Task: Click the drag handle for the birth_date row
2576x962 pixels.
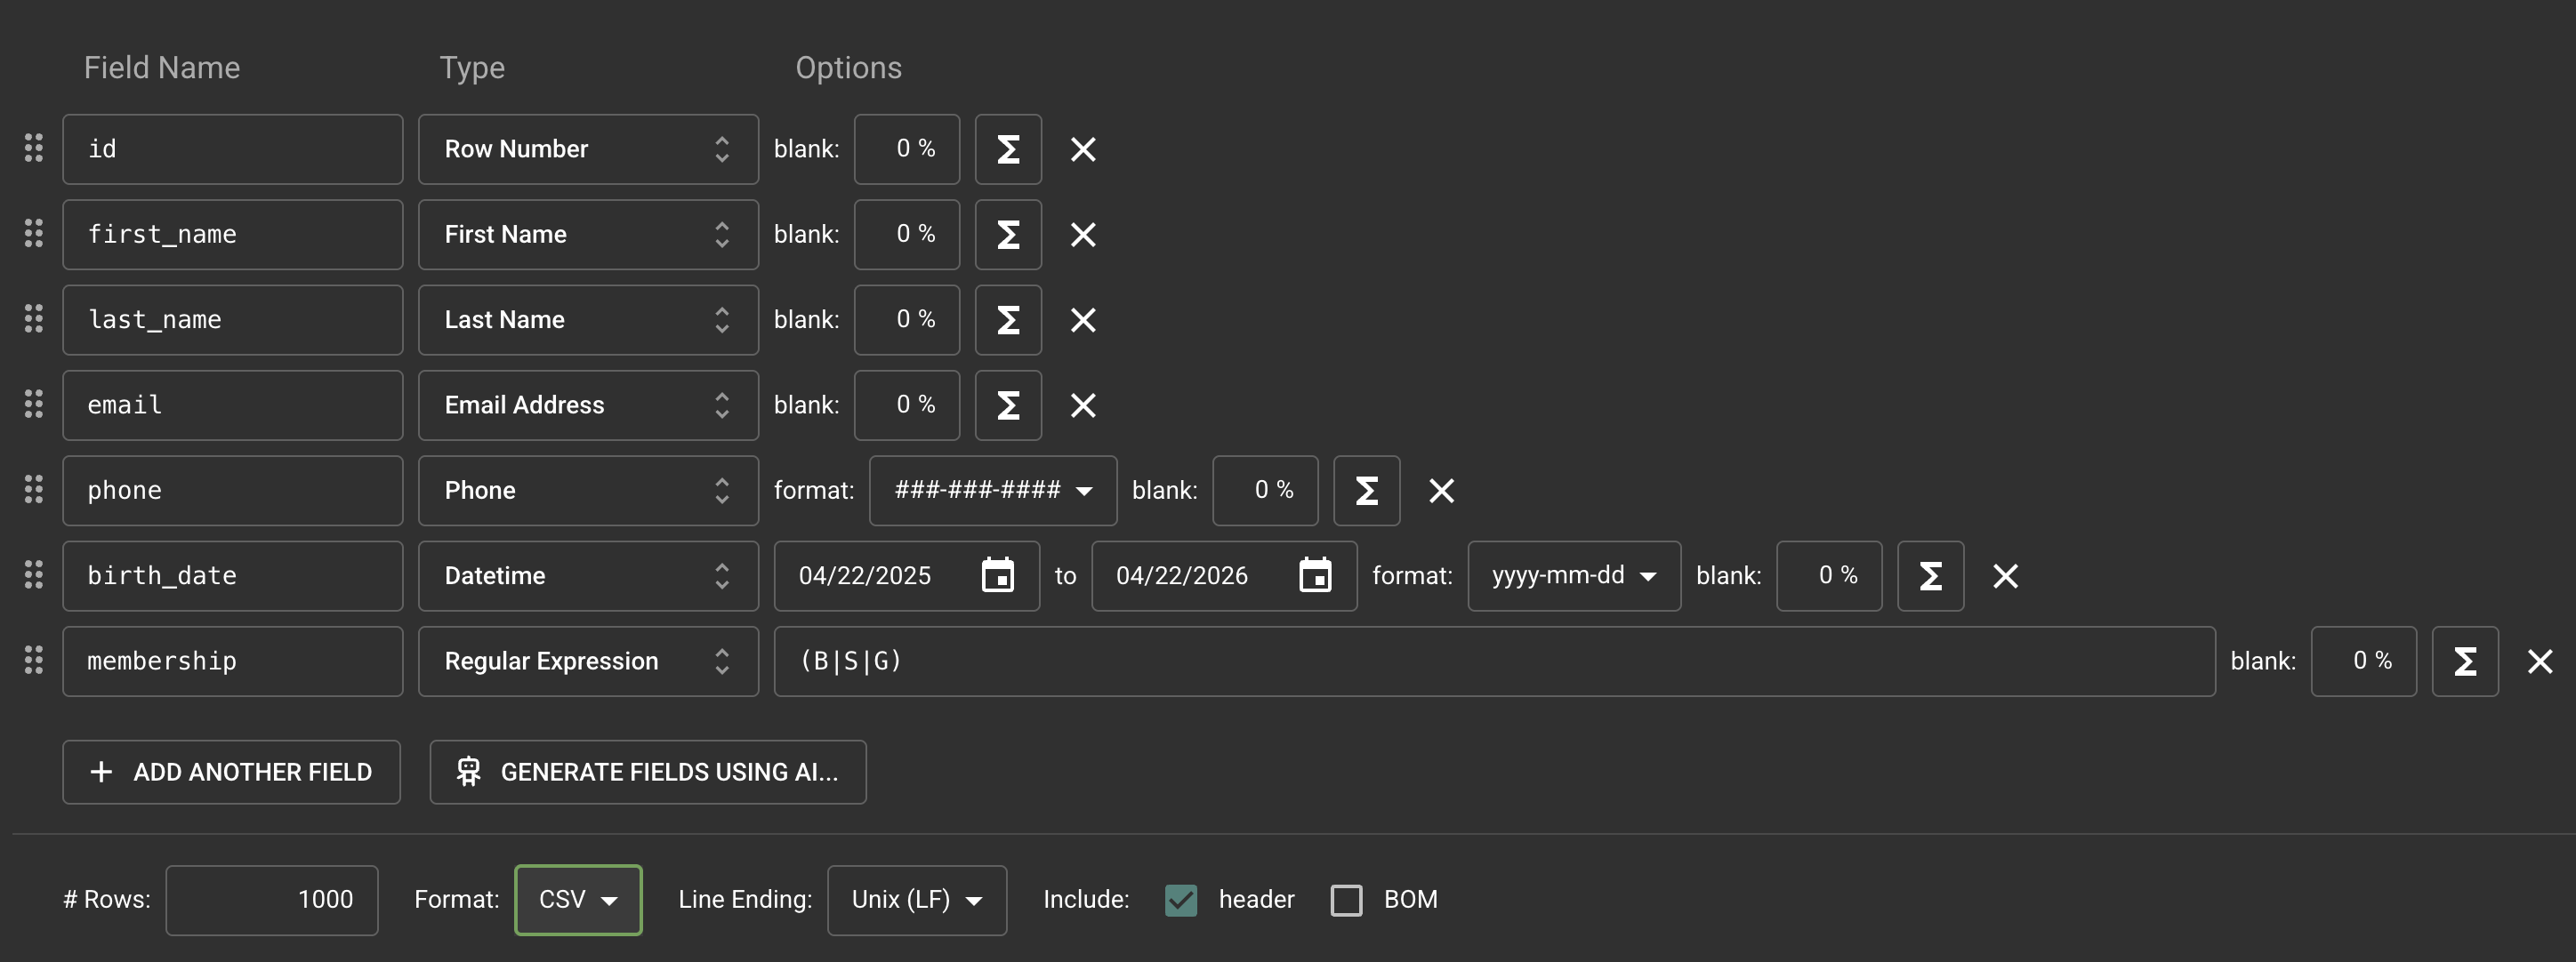Action: pos(33,575)
